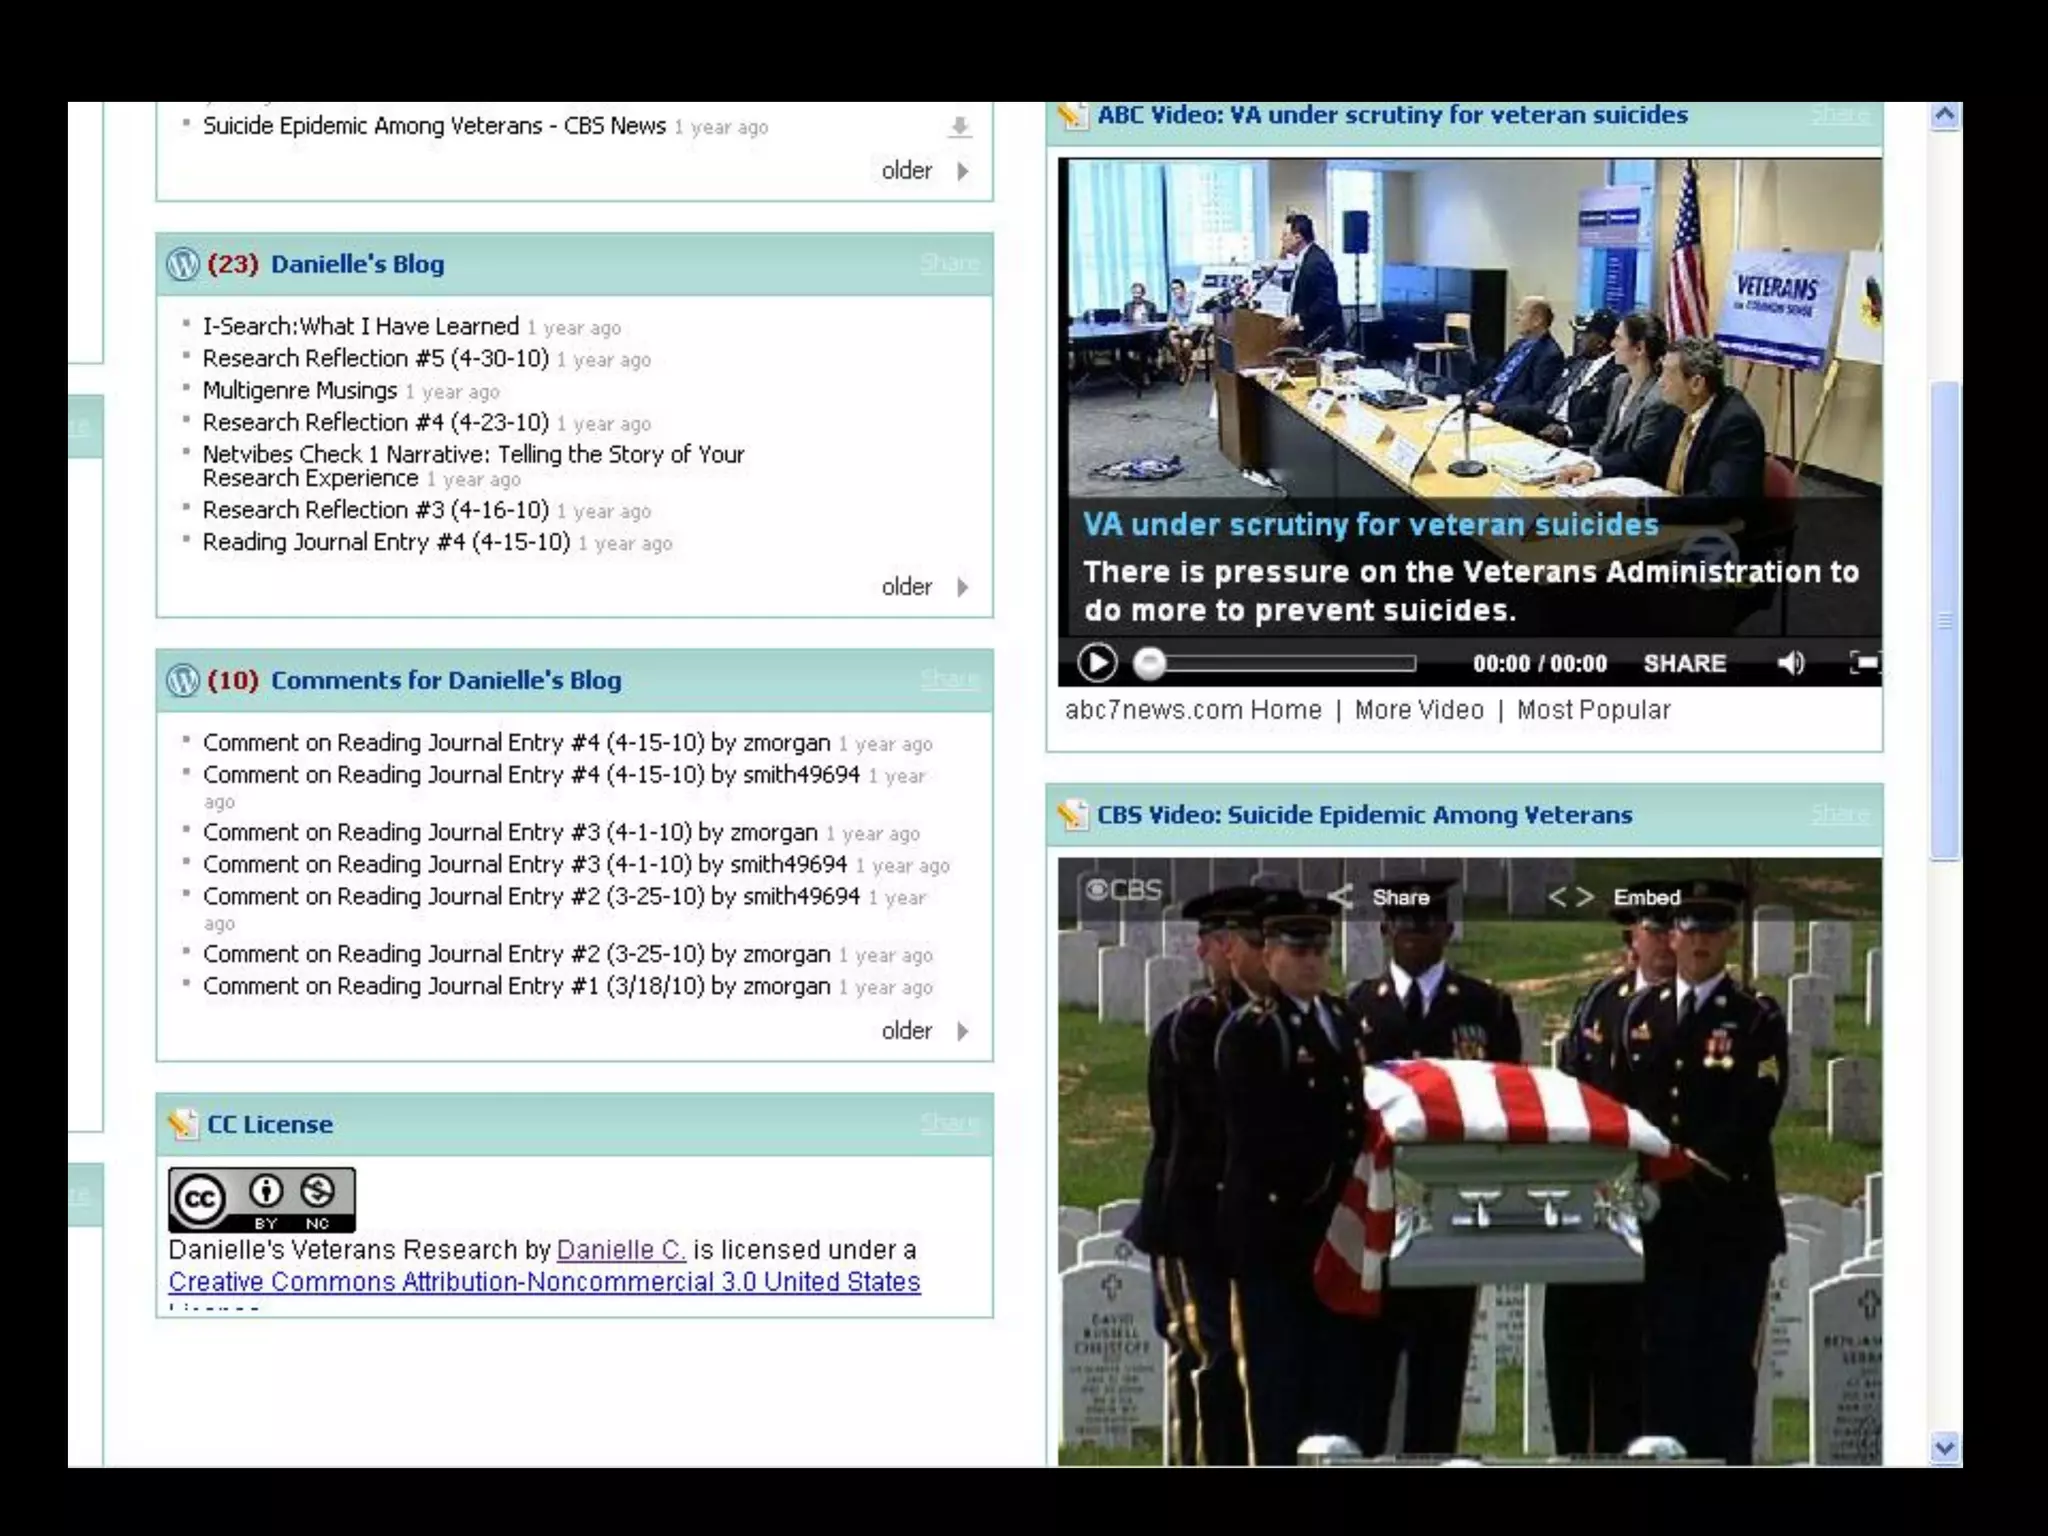Click note icon beside CBS Video widget title
This screenshot has width=2048, height=1536.
pyautogui.click(x=1072, y=815)
